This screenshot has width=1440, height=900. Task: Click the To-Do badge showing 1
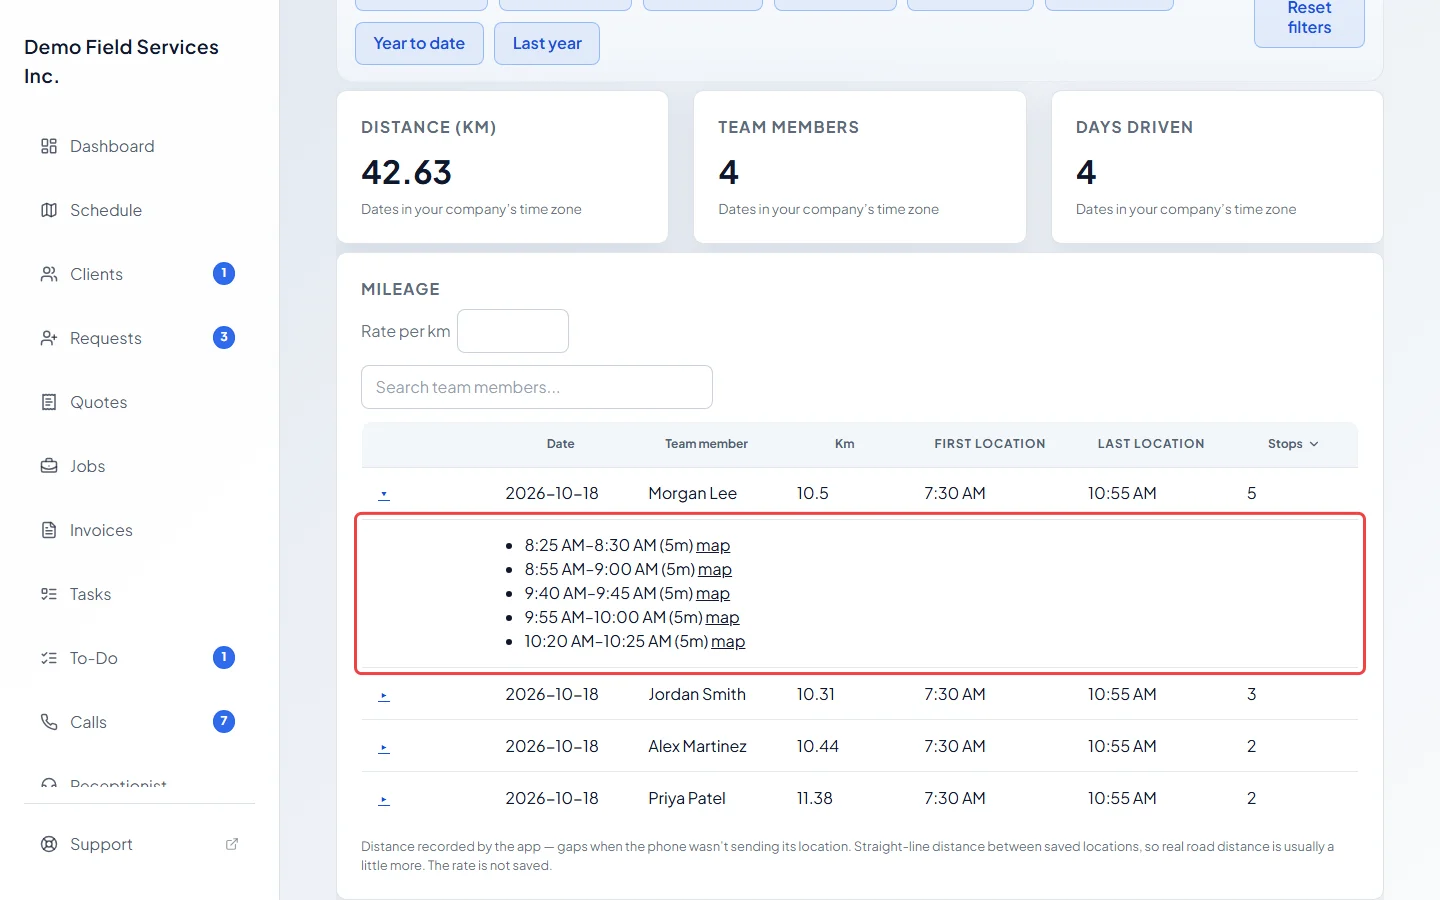(224, 657)
